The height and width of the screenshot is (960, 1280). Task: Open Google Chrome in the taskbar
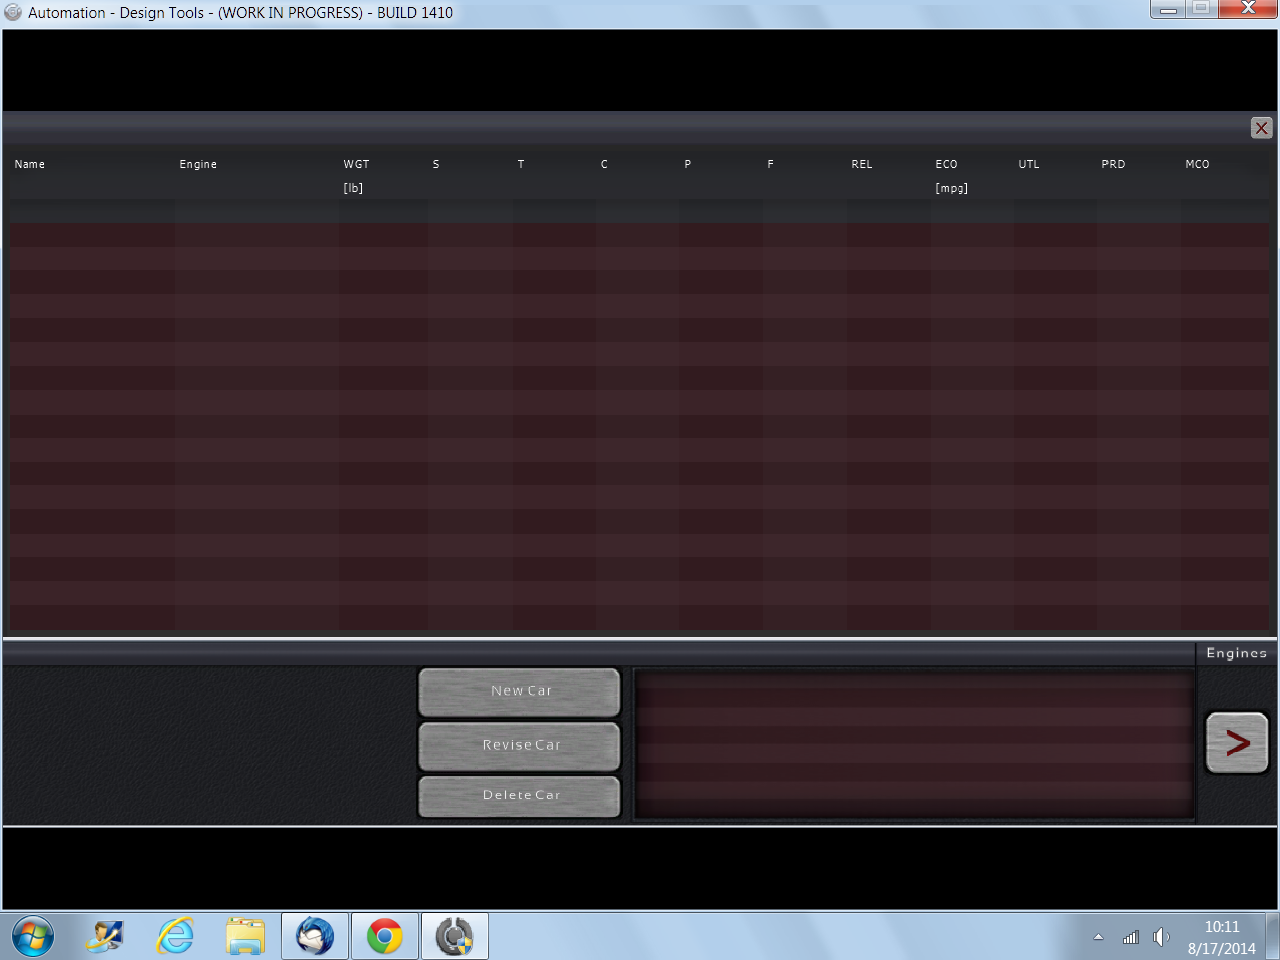point(384,937)
